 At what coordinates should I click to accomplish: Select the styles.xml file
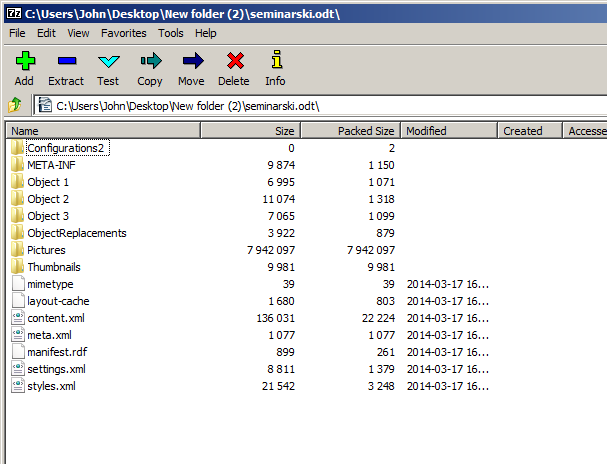pos(50,386)
